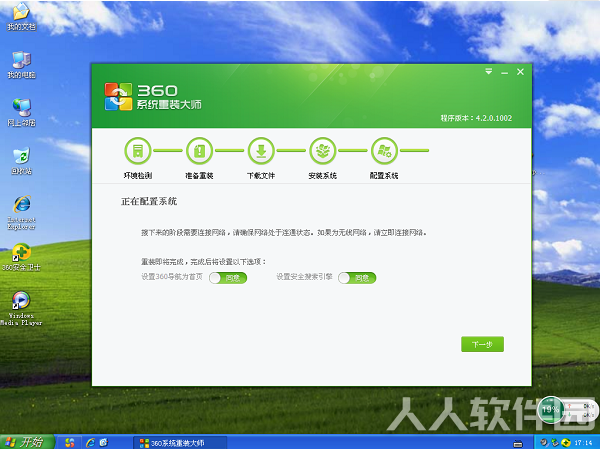600x449 pixels.
Task: Click the 360安全卫士 tray icon
Action: pyautogui.click(x=566, y=443)
